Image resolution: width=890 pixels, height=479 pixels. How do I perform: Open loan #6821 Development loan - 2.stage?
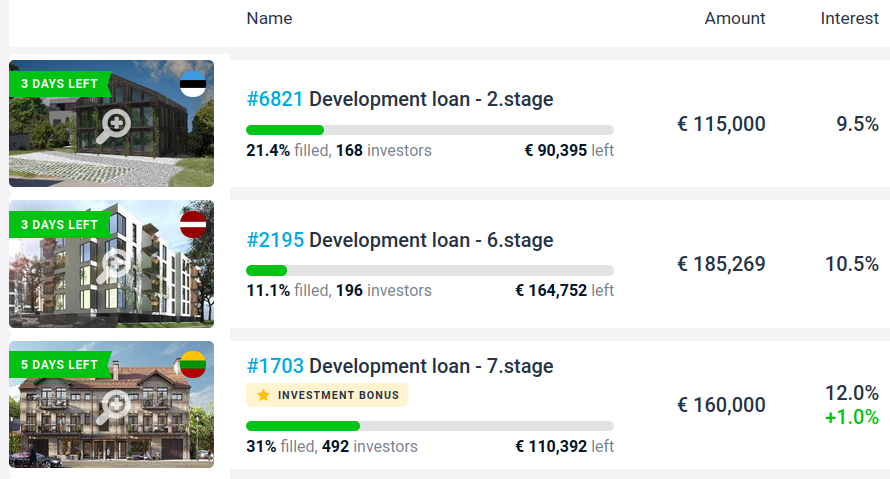[x=400, y=99]
